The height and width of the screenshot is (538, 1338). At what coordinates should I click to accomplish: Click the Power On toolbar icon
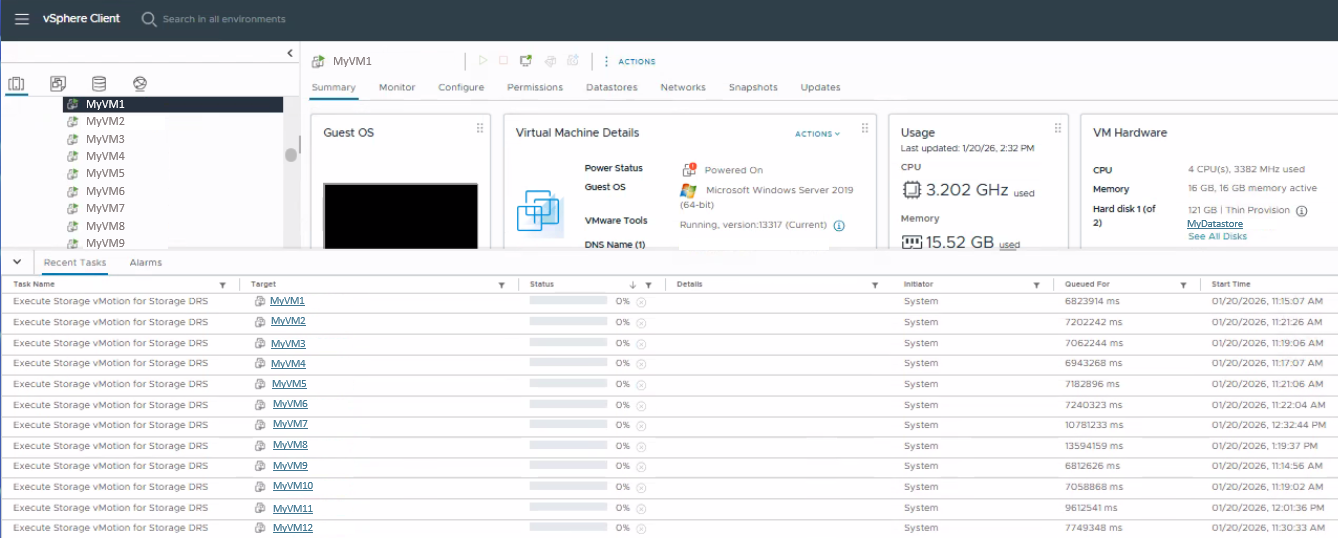click(x=483, y=61)
